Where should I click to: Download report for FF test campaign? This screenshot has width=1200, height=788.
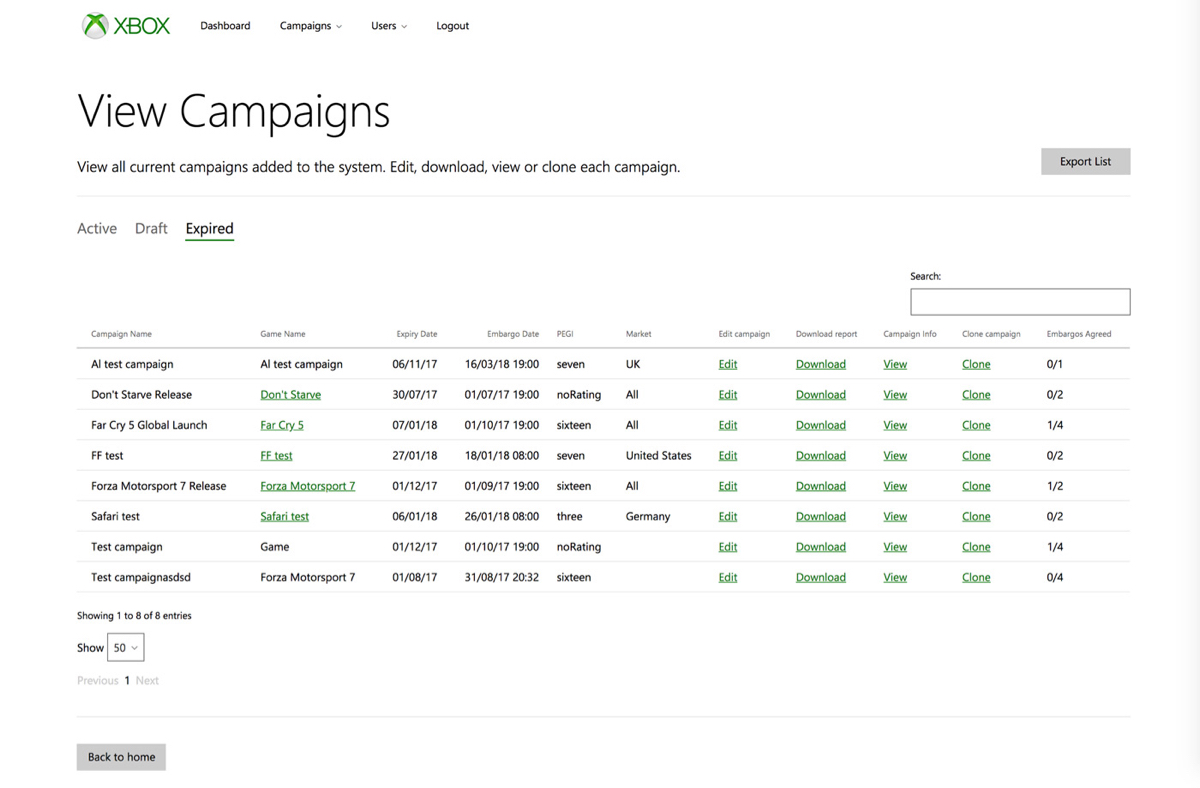(820, 456)
